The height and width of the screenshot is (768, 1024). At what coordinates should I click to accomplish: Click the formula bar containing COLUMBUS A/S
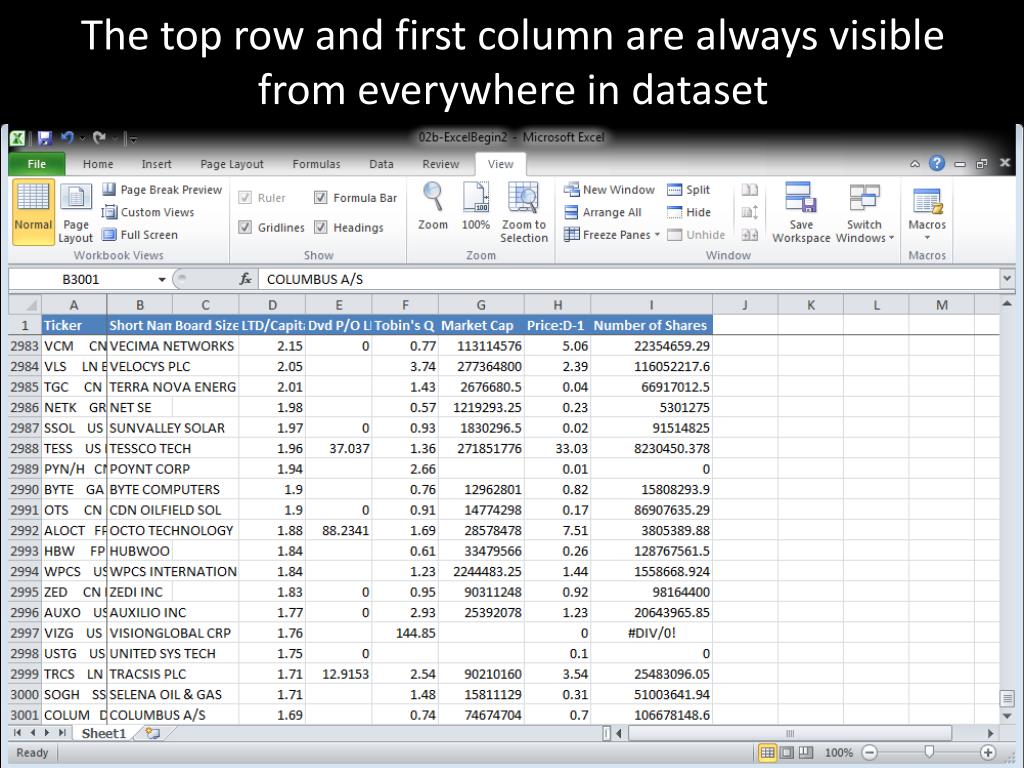[629, 280]
